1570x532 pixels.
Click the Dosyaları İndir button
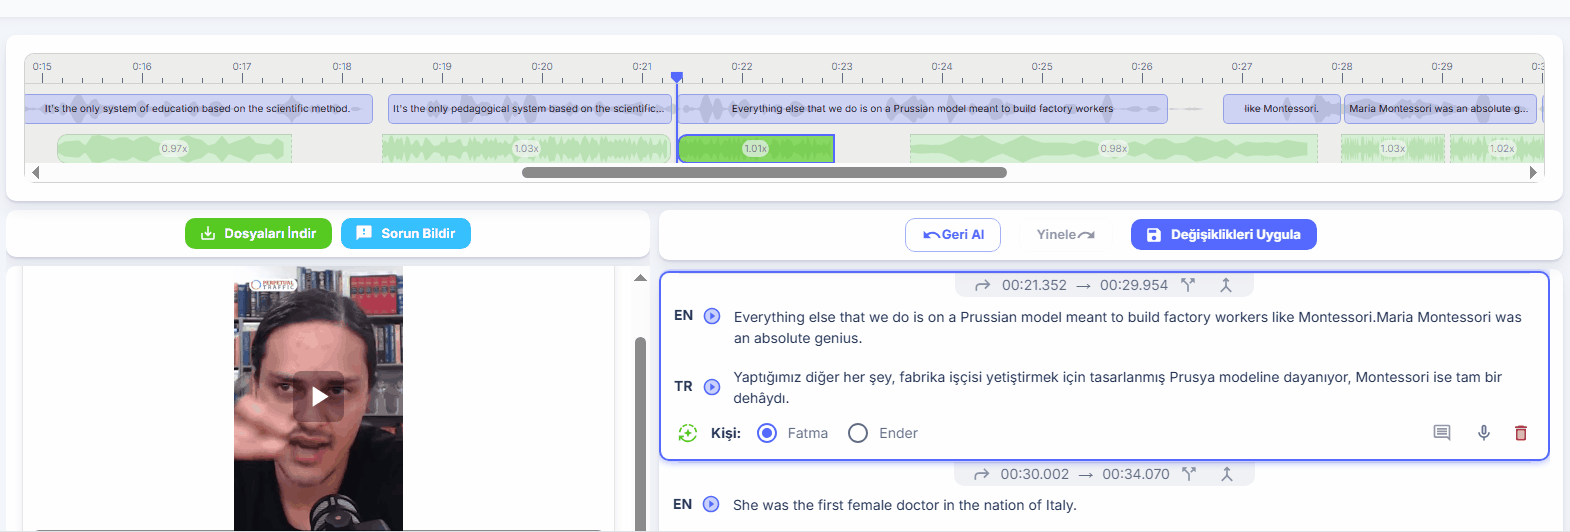click(x=259, y=233)
